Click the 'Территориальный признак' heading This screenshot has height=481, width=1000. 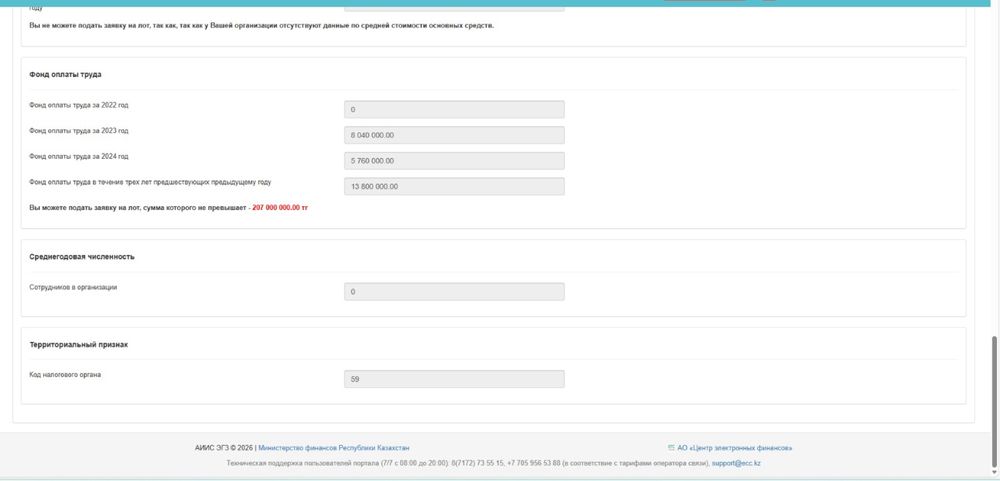coord(78,344)
